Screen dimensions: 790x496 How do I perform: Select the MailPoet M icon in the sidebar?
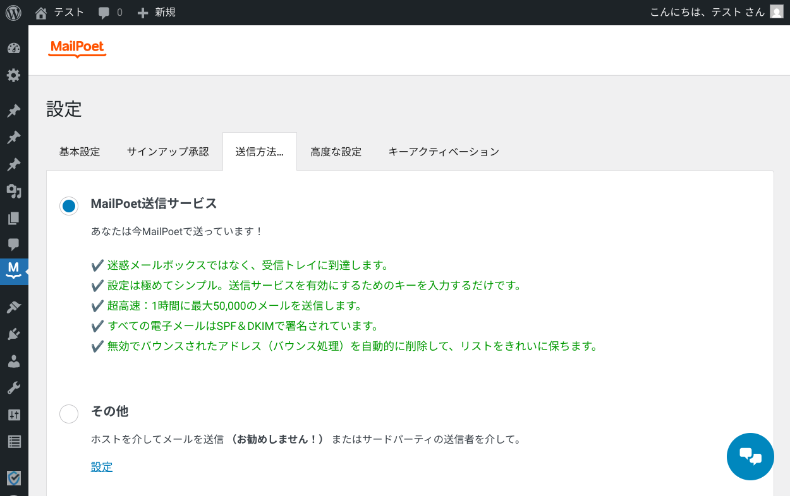[x=14, y=271]
